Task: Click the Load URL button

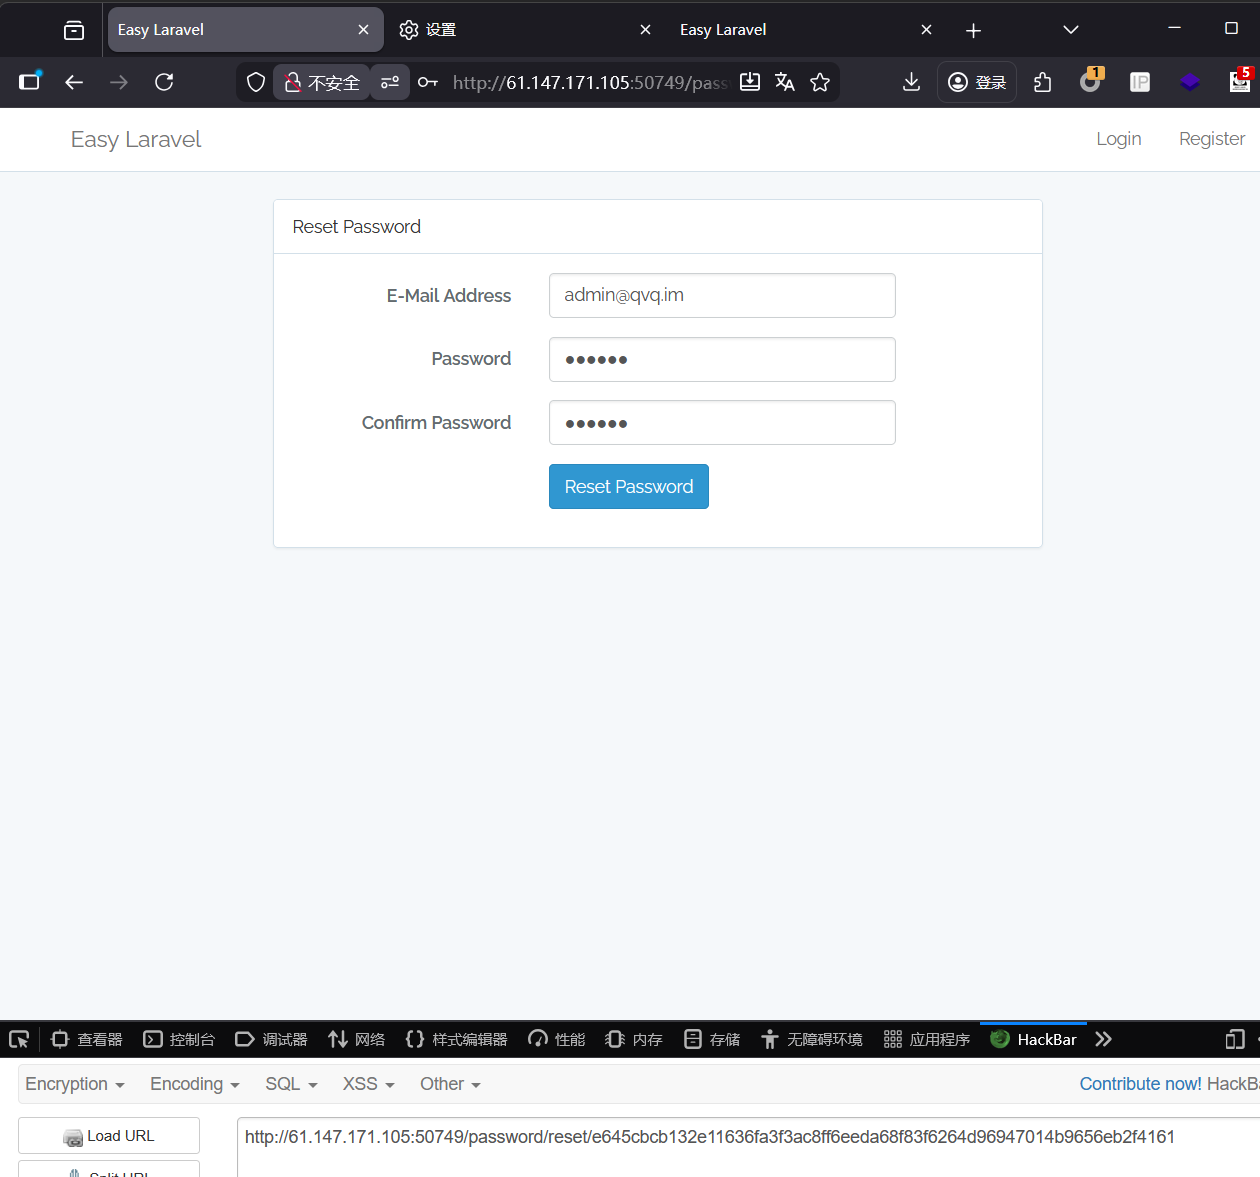Action: [109, 1136]
